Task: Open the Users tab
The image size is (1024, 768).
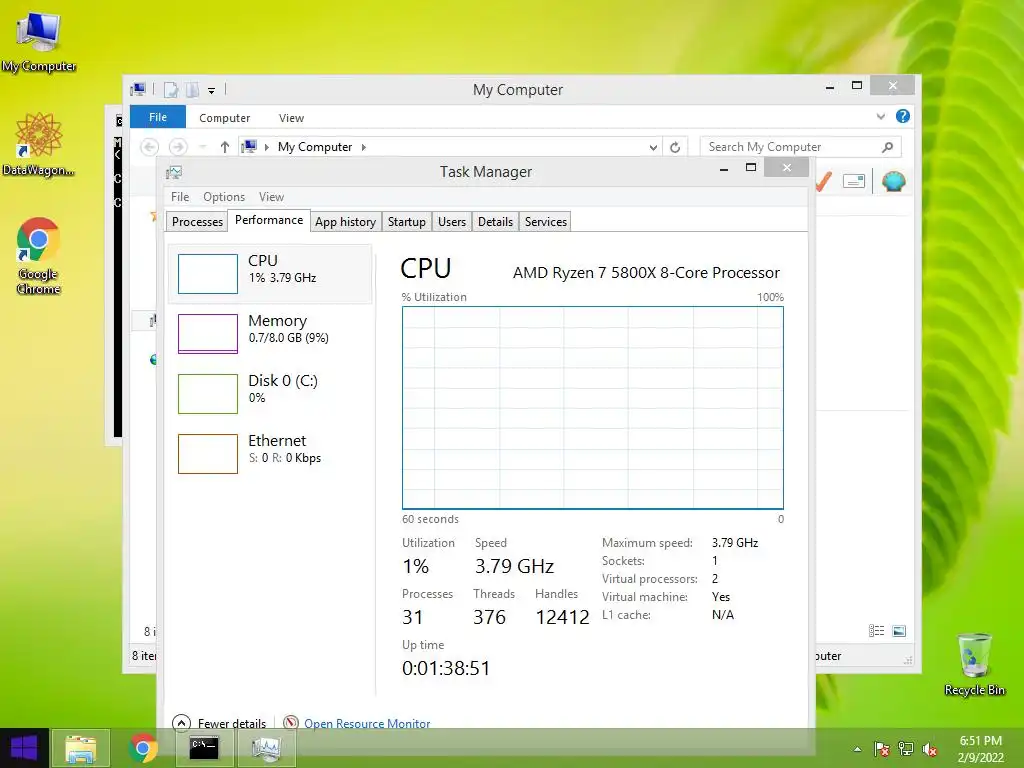Action: [452, 221]
